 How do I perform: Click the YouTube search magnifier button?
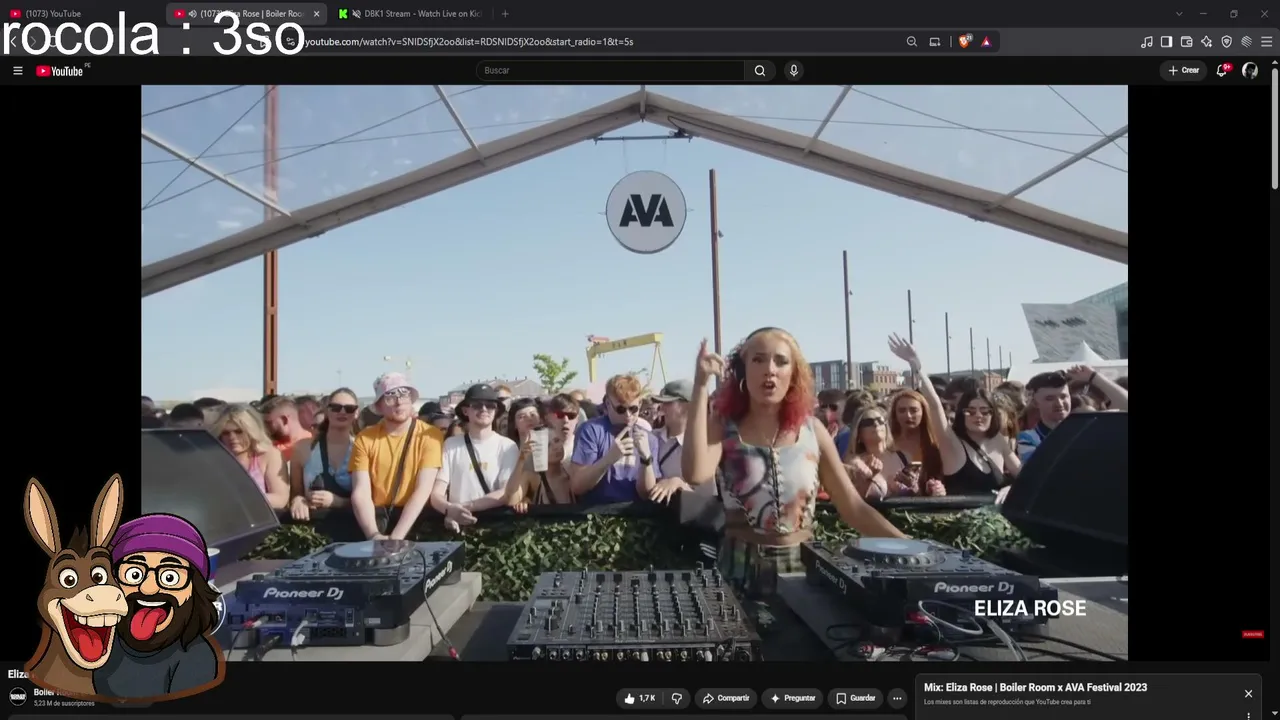(x=760, y=70)
